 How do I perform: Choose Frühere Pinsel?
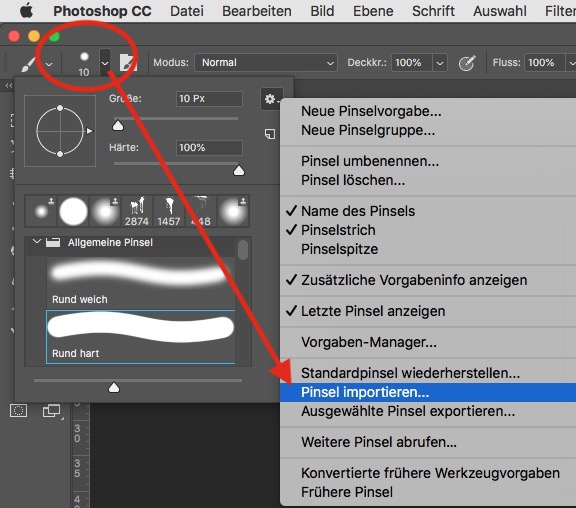click(x=347, y=492)
